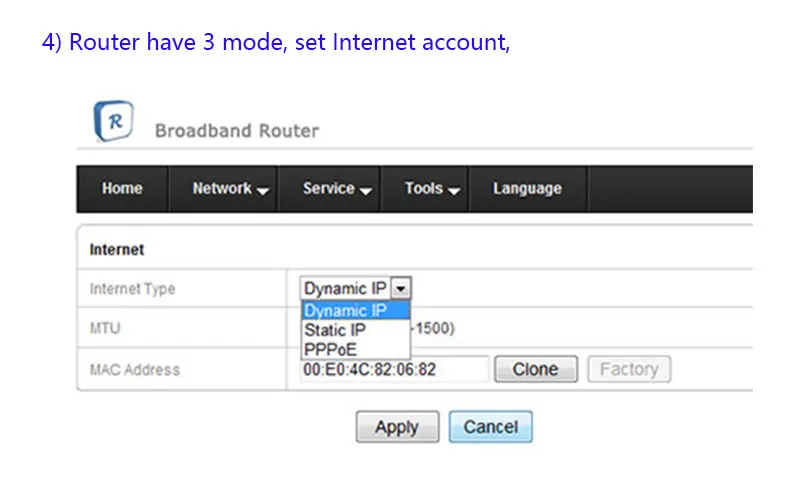Expand the Service menu

[x=330, y=188]
